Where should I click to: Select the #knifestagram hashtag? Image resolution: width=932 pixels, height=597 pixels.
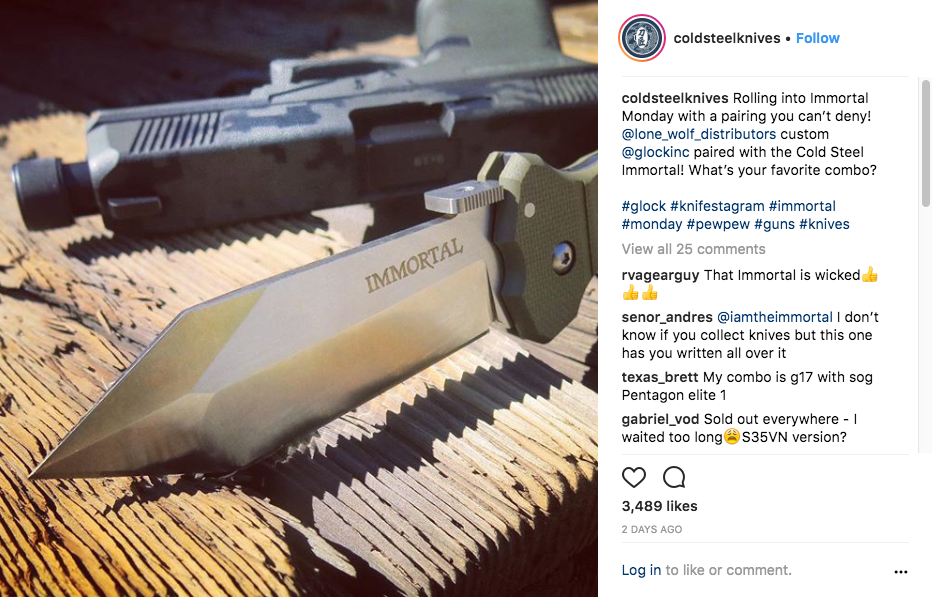717,206
